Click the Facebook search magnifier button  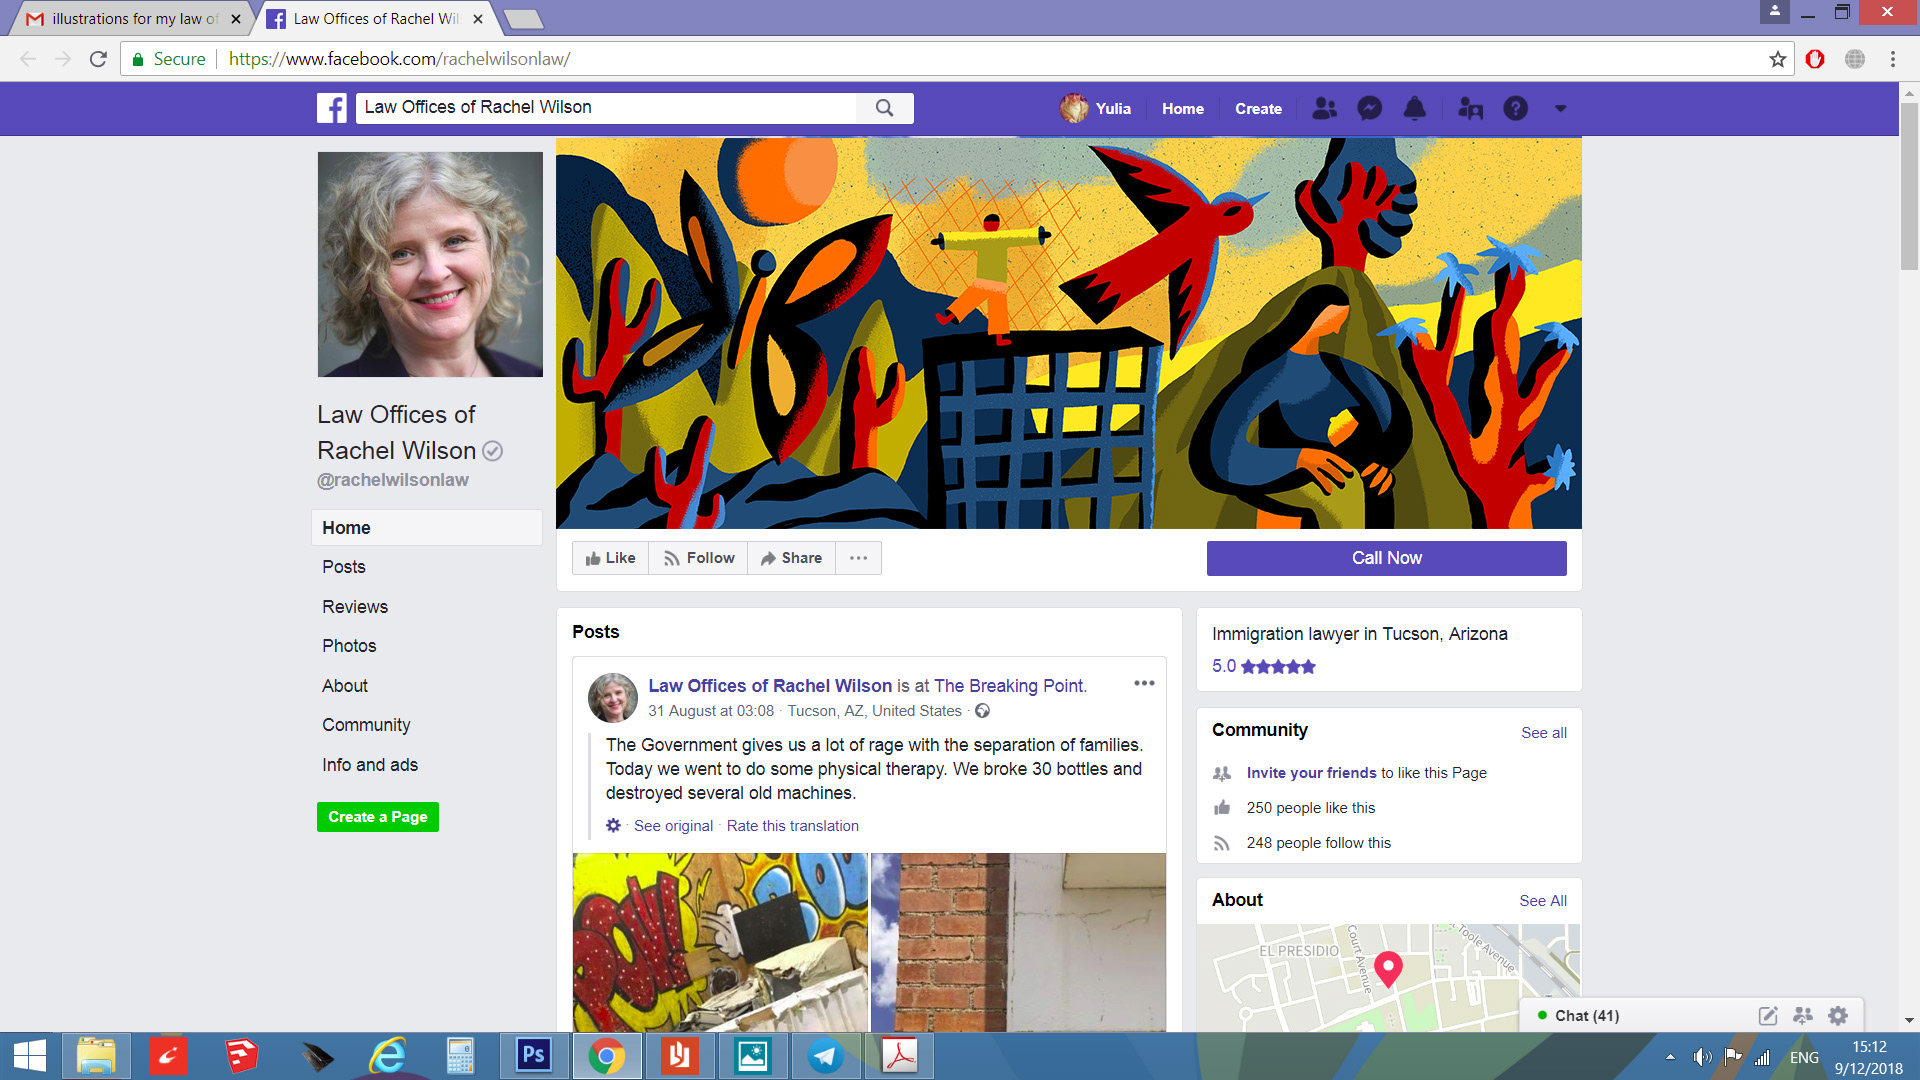(884, 108)
